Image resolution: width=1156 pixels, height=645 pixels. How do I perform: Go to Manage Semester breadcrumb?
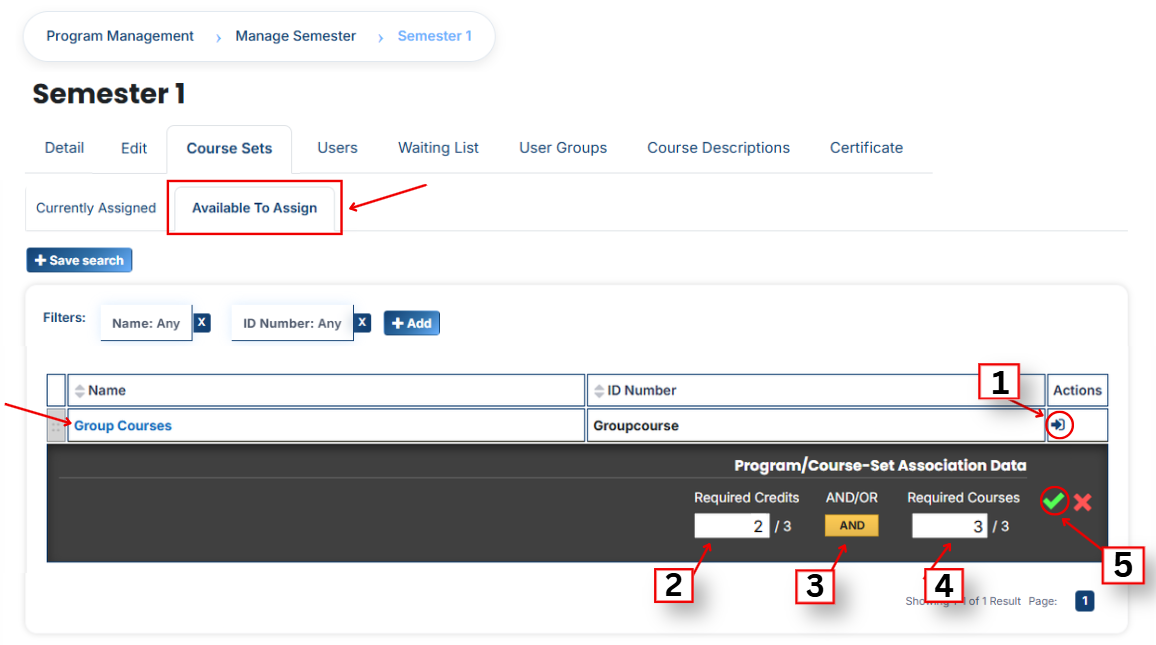pos(296,36)
